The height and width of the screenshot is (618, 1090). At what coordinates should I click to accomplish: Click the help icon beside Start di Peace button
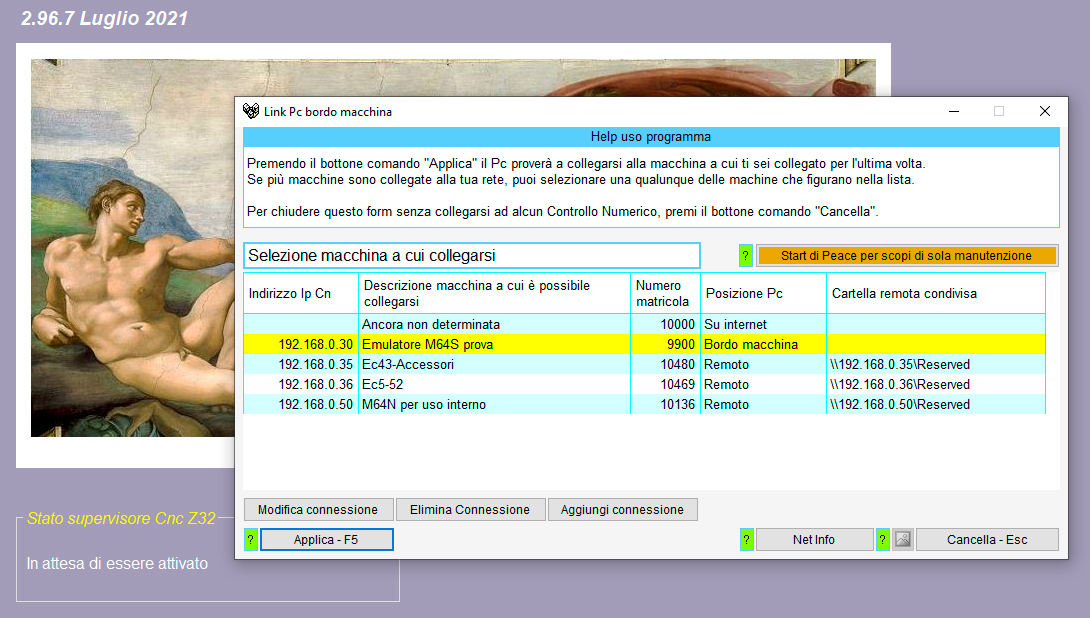[x=745, y=256]
